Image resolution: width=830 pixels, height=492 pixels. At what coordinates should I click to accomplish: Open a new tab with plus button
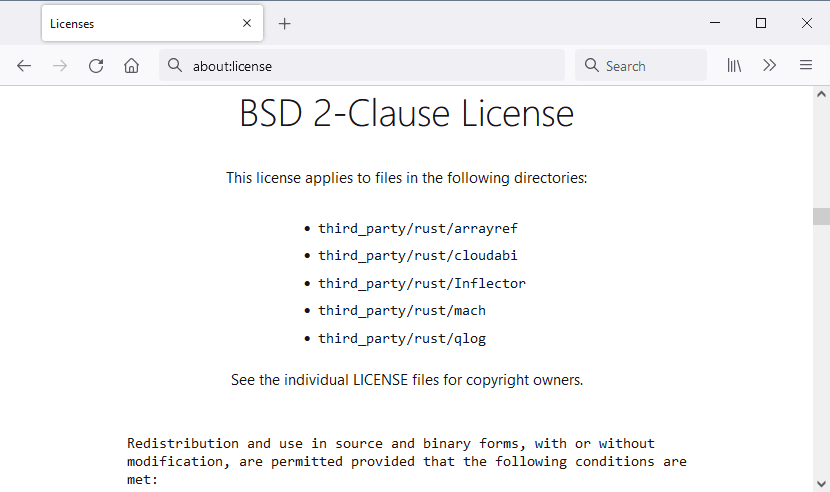point(285,24)
